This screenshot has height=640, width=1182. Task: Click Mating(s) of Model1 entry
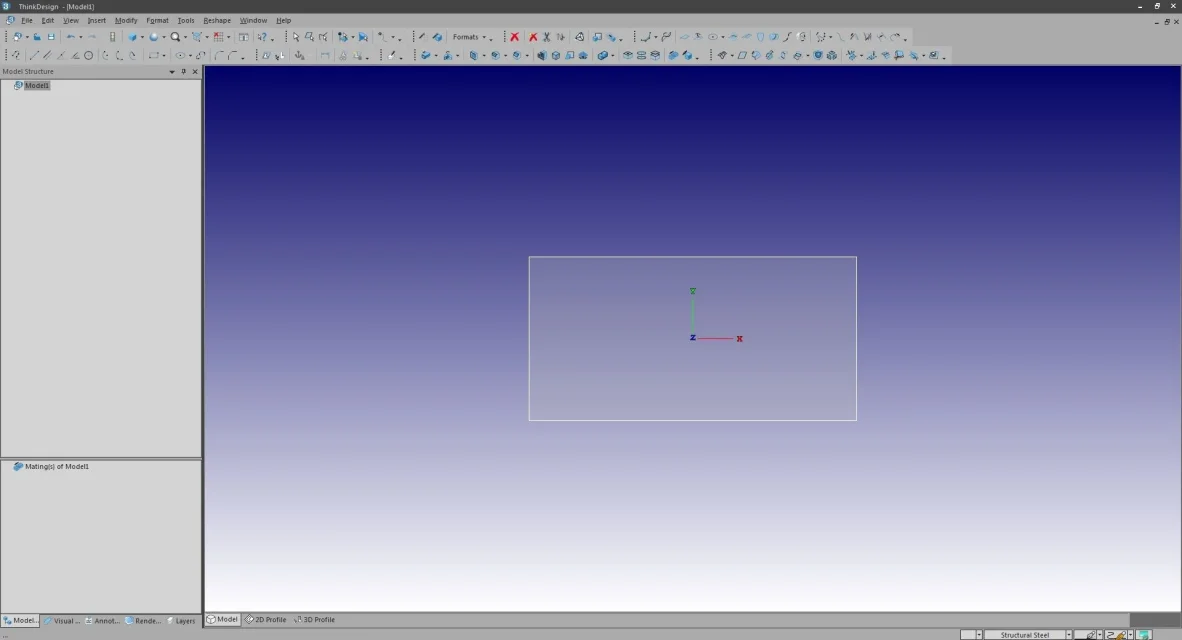(x=57, y=466)
